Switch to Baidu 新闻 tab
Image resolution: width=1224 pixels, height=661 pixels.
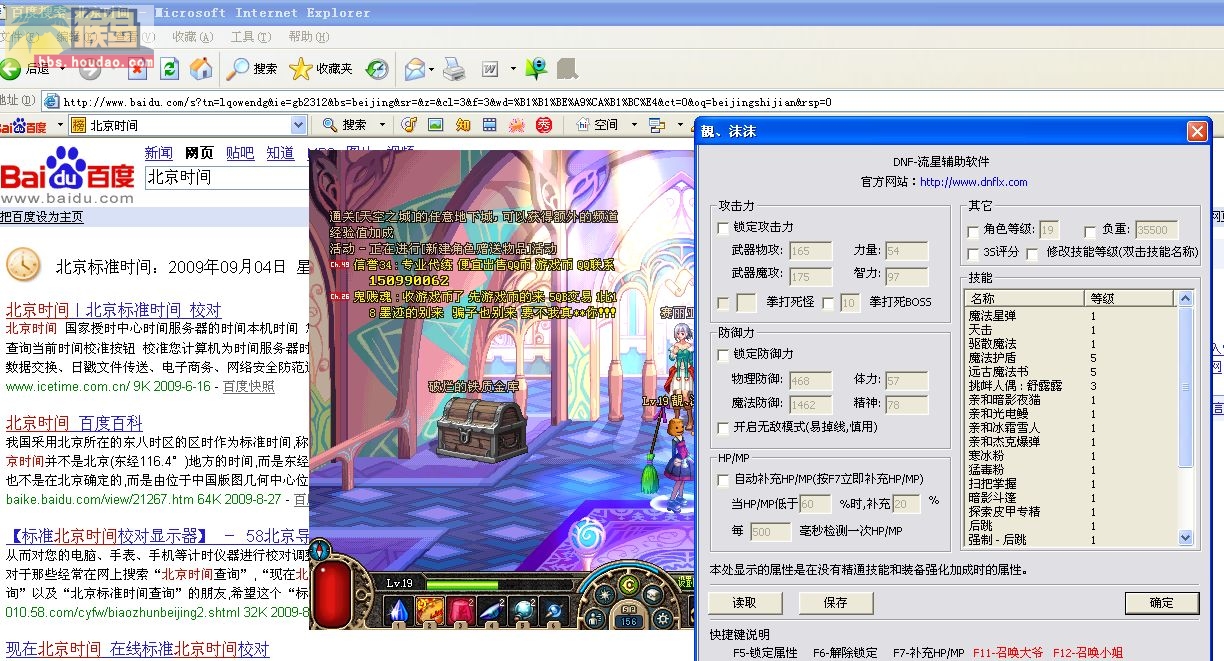point(158,153)
